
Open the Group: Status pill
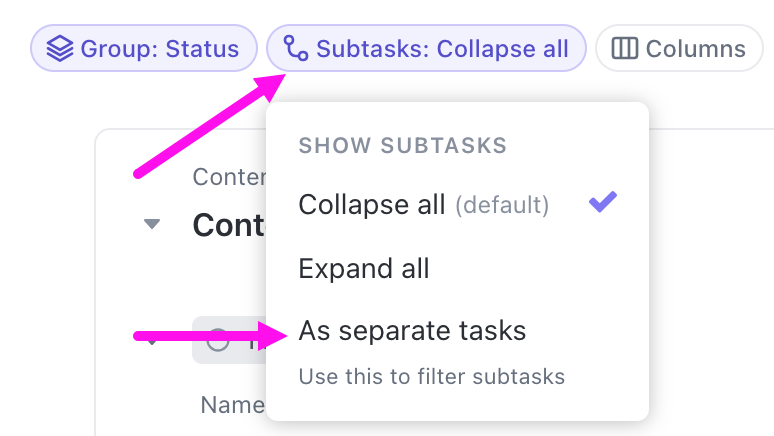pyautogui.click(x=144, y=48)
